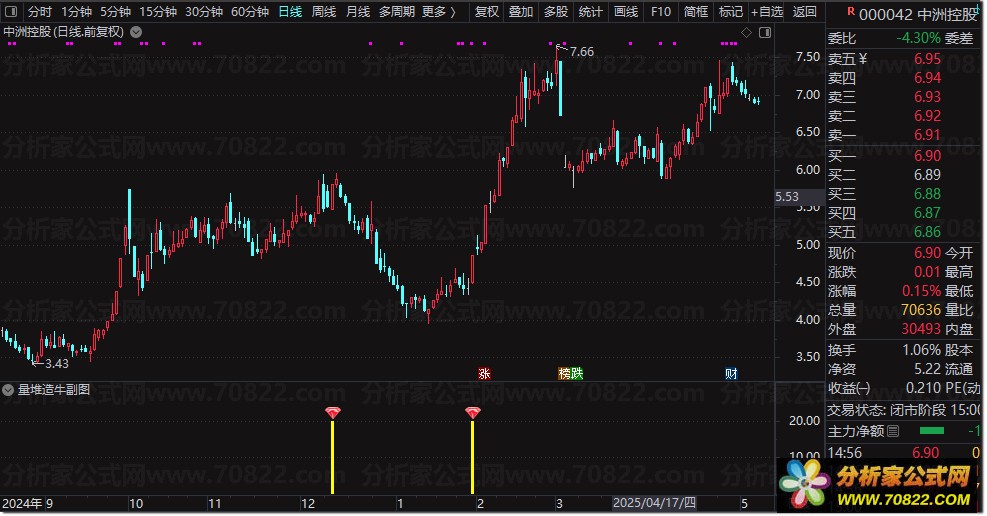The width and height of the screenshot is (987, 516).
Task: Click the 涨幅 0.15% value
Action: click(922, 291)
